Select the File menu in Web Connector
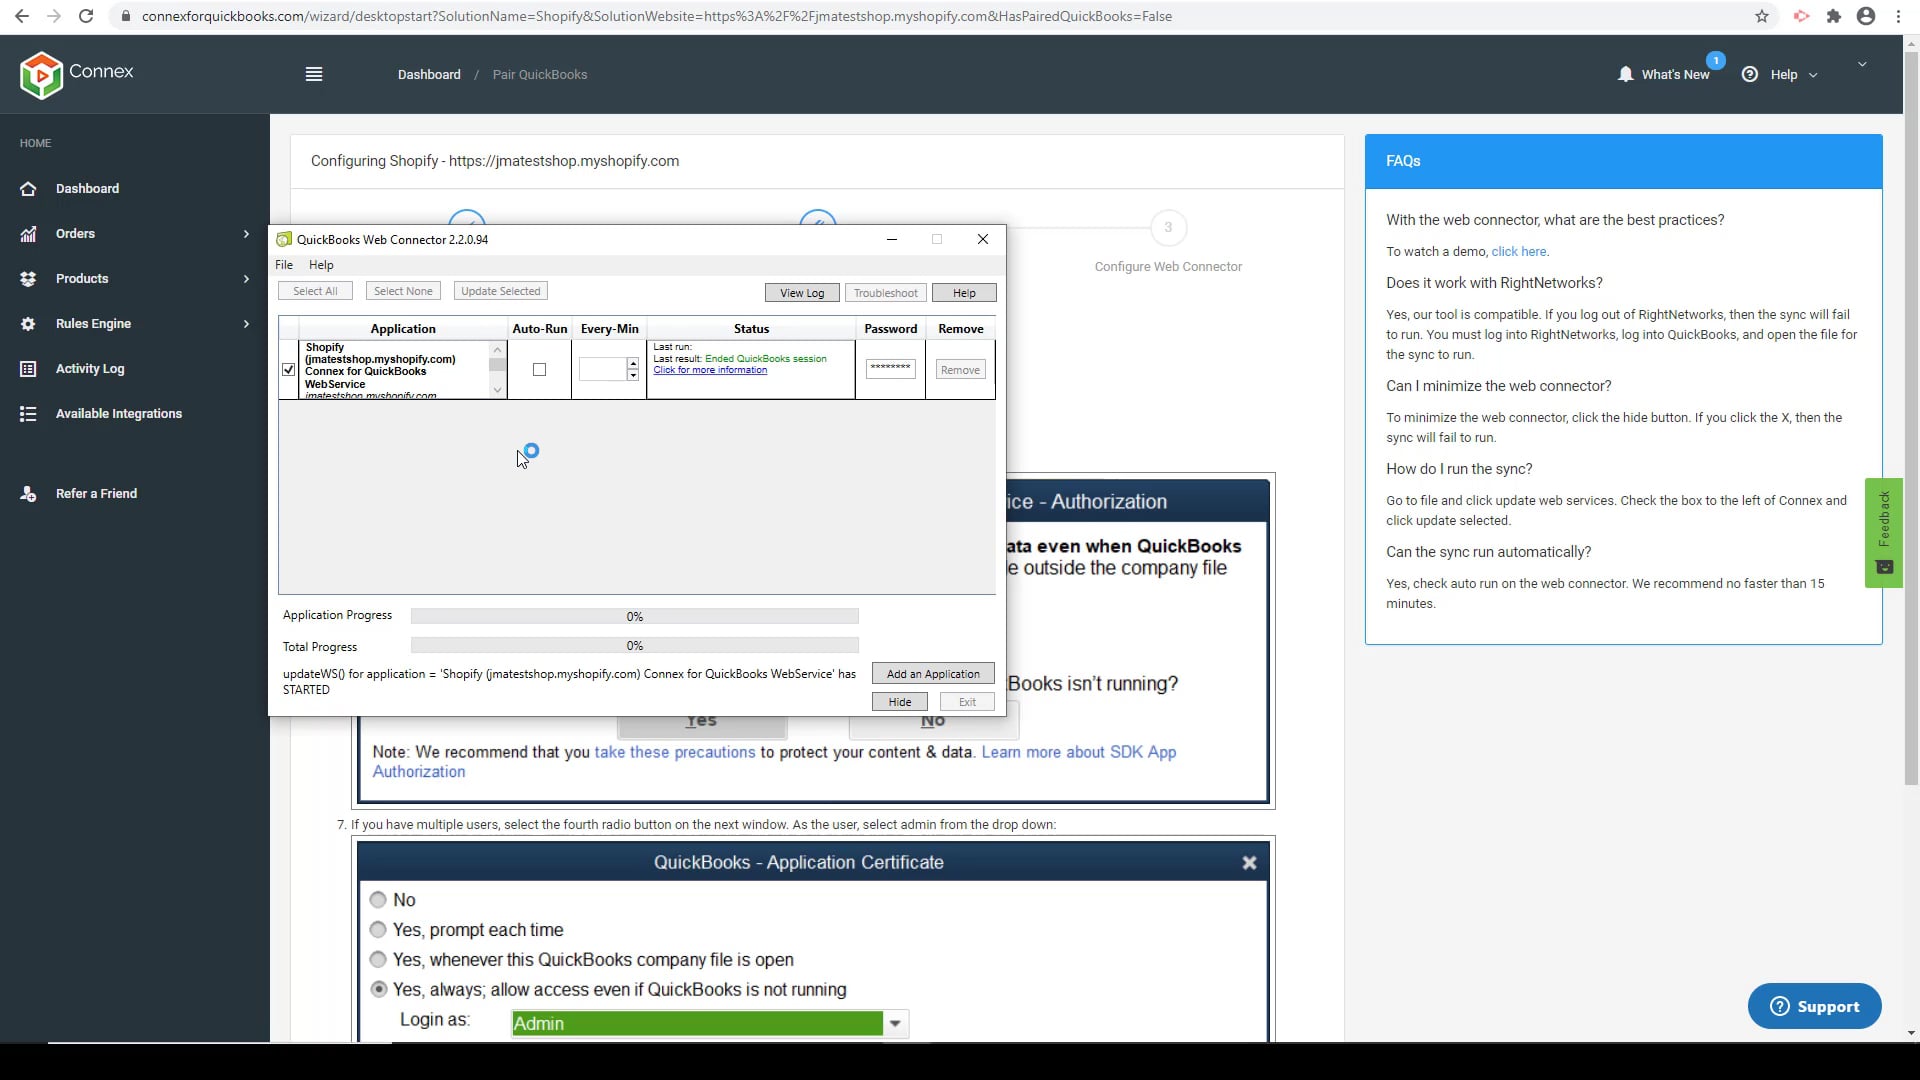 [x=284, y=264]
